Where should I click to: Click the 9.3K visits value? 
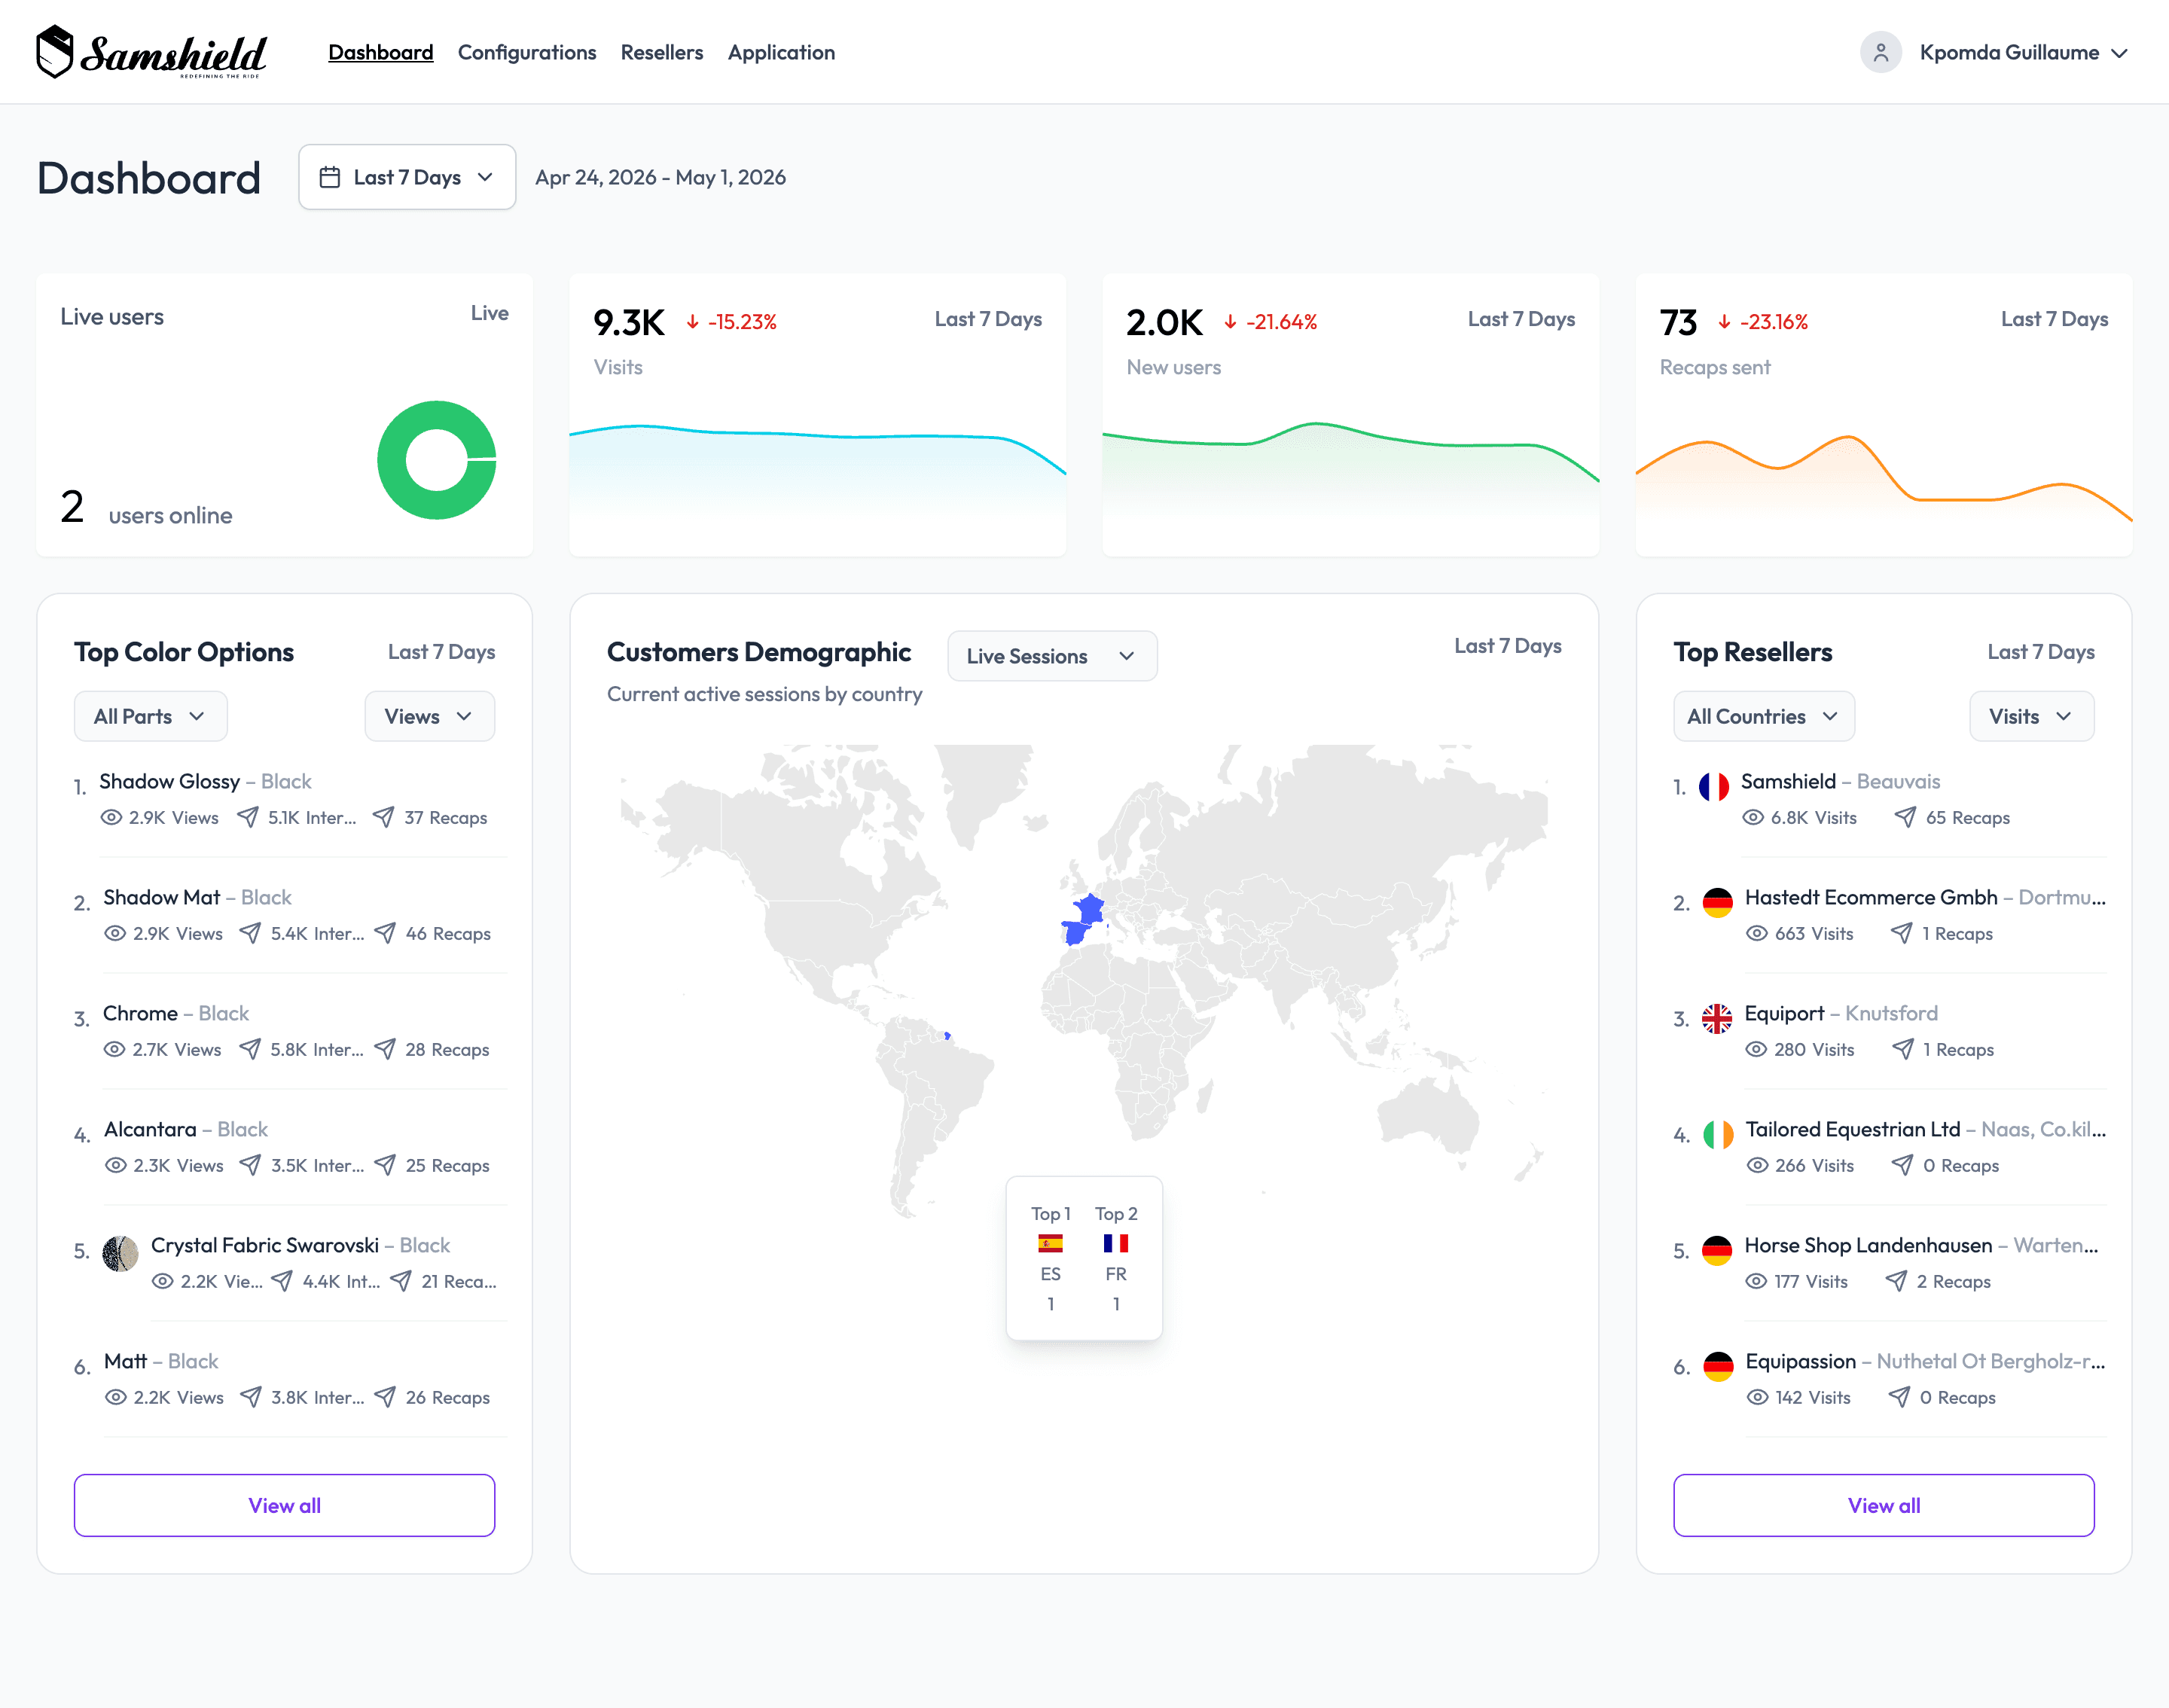click(x=629, y=322)
